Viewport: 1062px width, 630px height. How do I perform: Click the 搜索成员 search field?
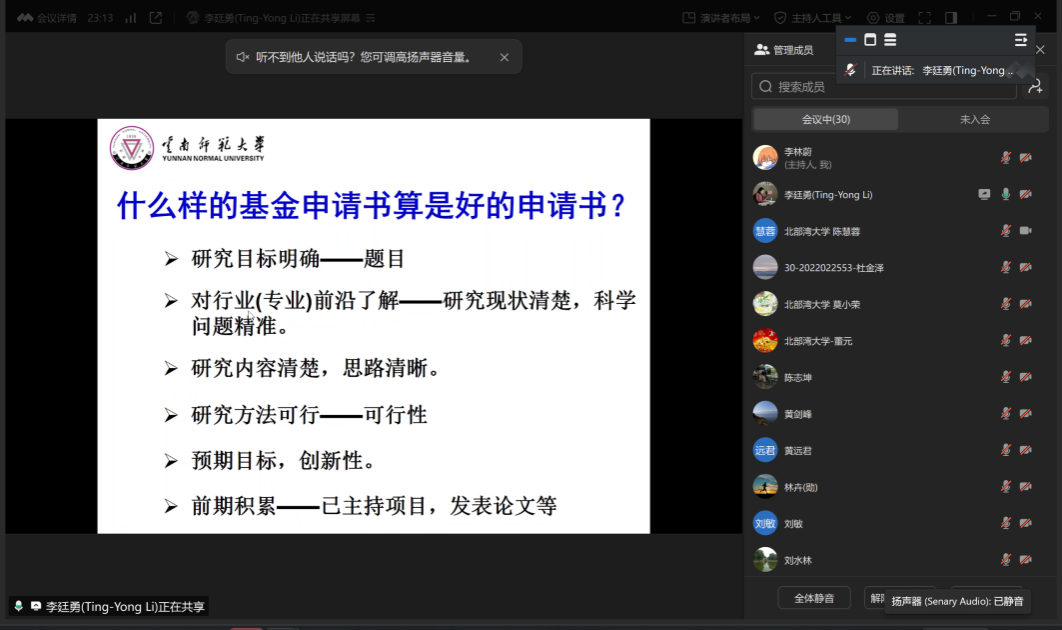883,87
